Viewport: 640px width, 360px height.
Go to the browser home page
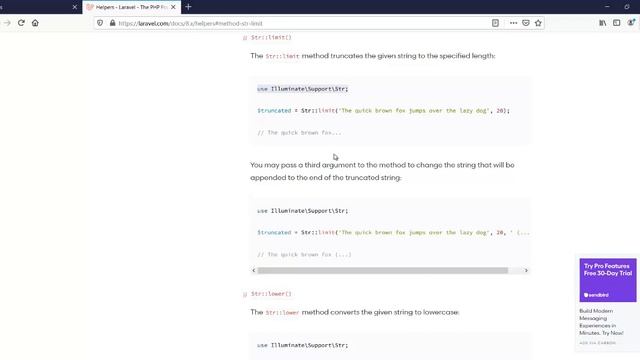tap(35, 23)
